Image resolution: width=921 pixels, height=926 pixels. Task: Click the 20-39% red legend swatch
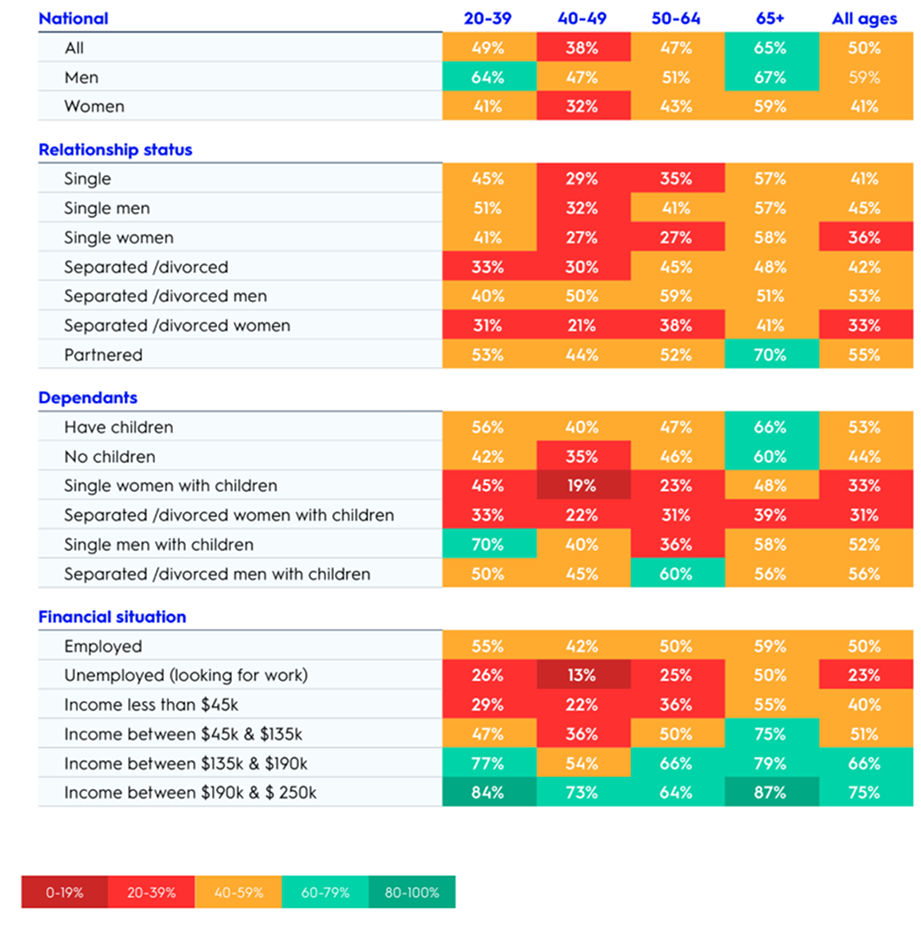tap(152, 892)
